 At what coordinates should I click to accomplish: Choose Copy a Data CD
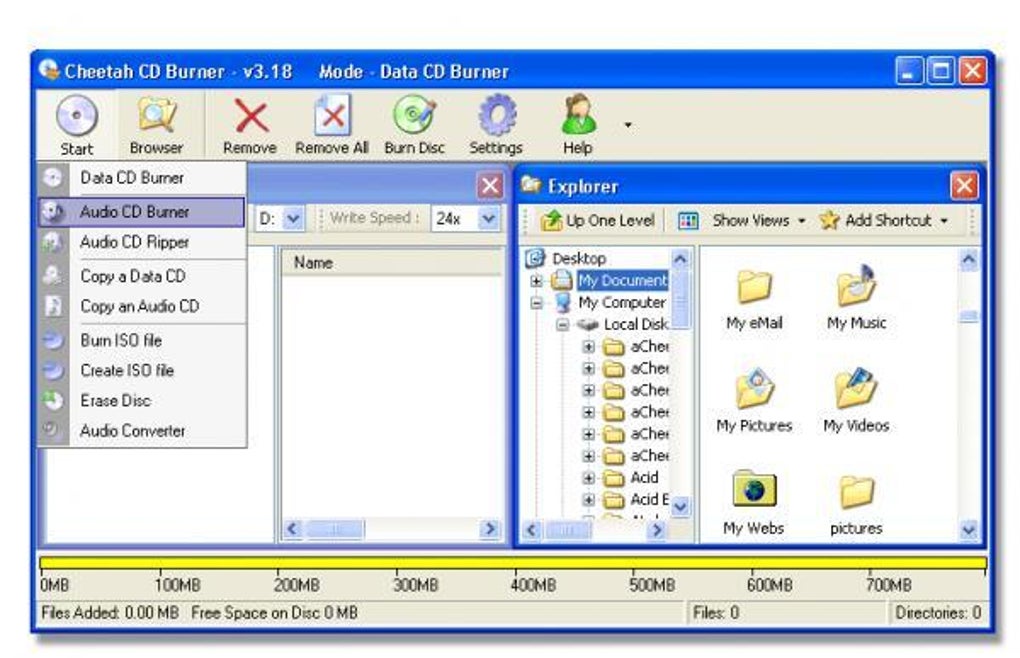click(142, 276)
